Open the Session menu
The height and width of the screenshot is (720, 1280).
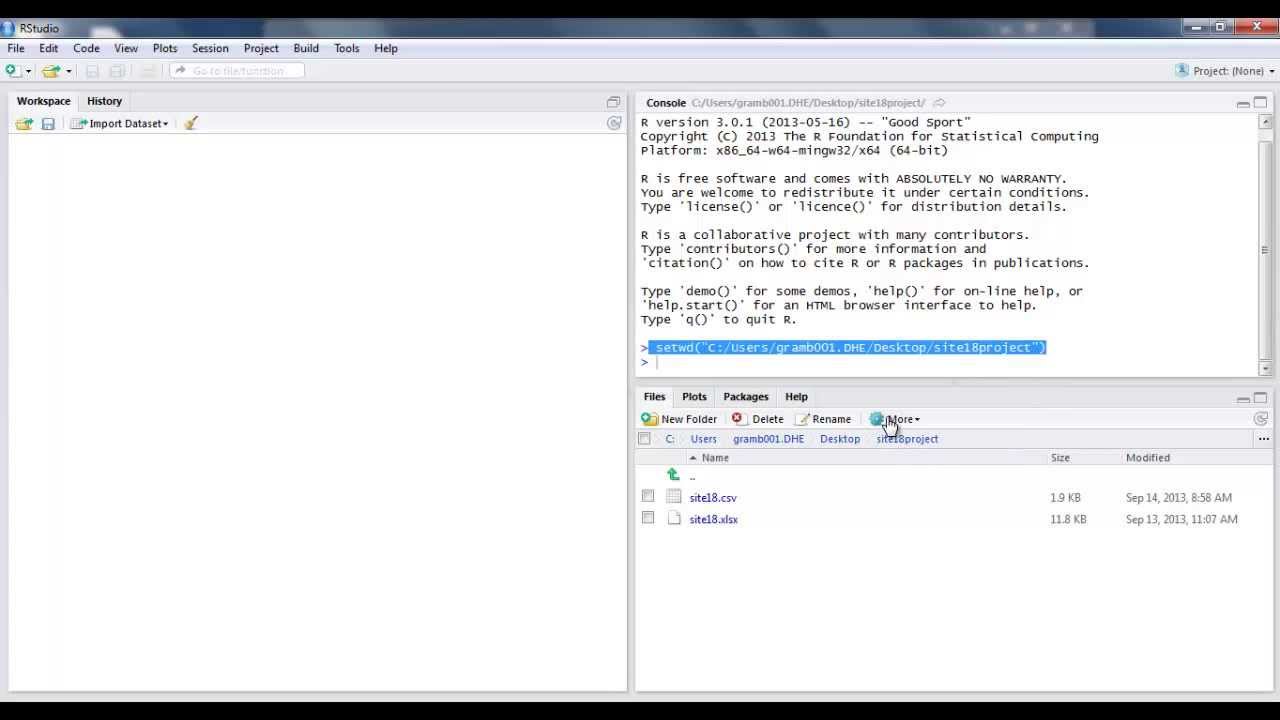click(210, 48)
